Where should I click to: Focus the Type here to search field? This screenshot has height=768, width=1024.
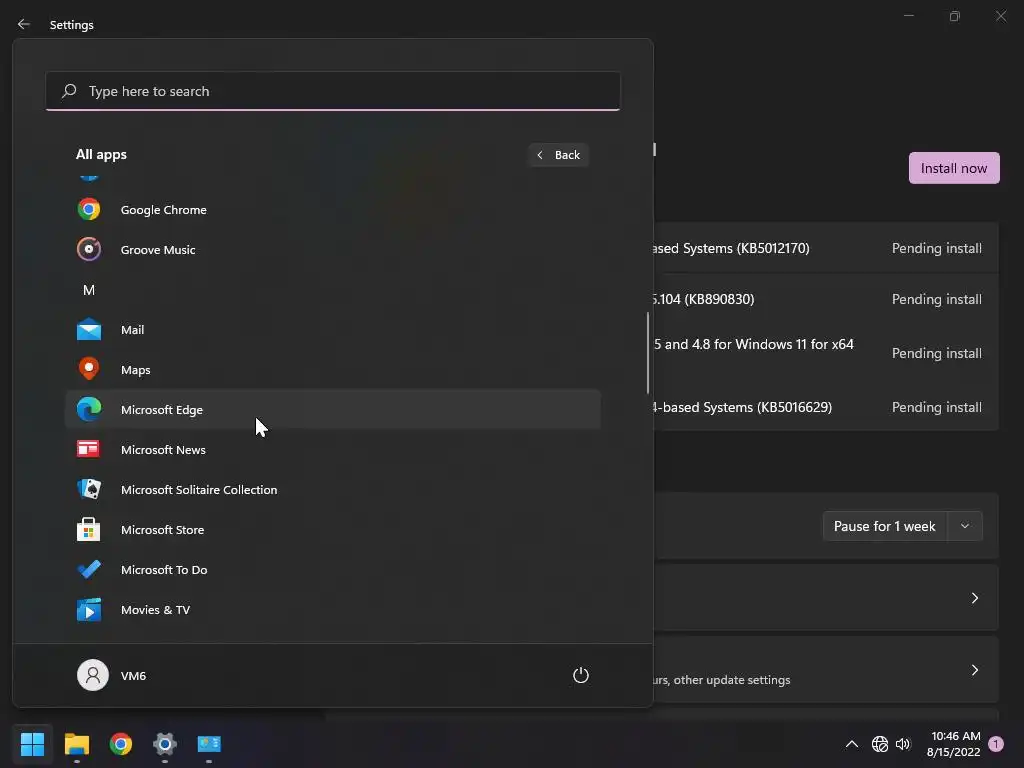[333, 91]
